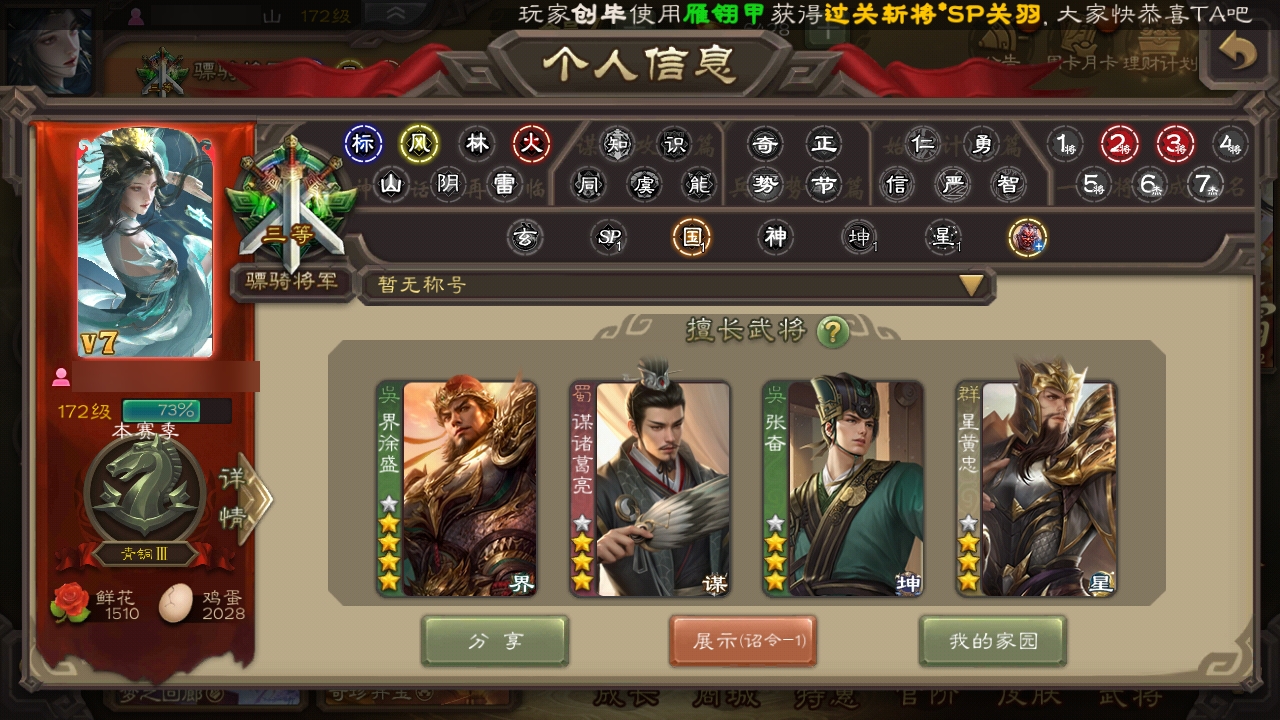1280x720 pixels.
Task: Open the help question mark beside 擅长武将
Action: click(x=832, y=331)
